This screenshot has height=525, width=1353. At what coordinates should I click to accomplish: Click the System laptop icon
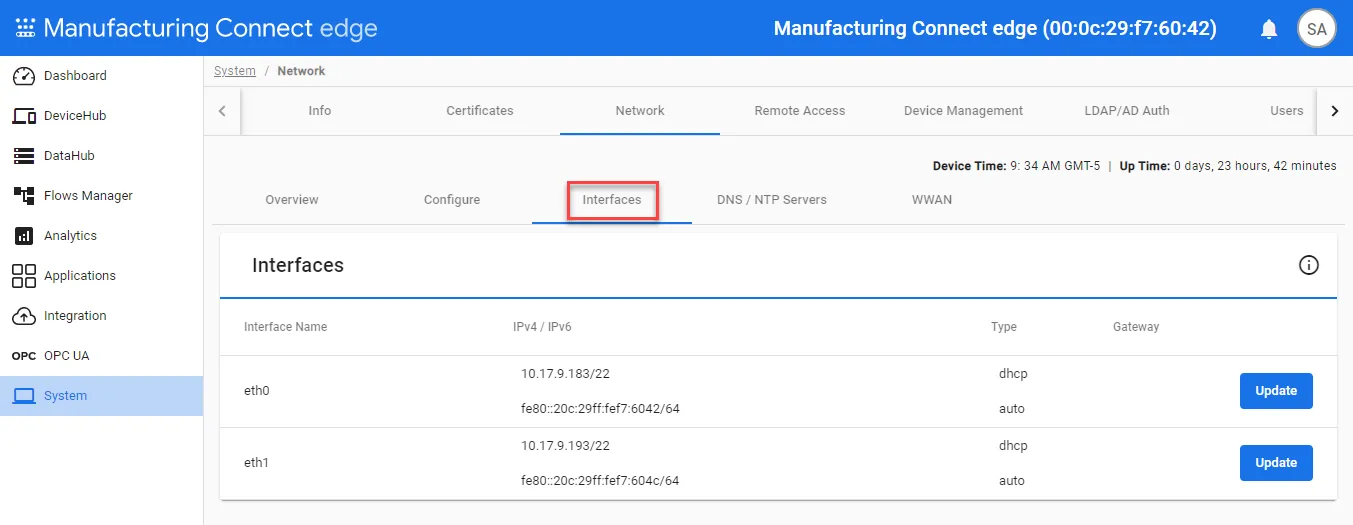(24, 396)
